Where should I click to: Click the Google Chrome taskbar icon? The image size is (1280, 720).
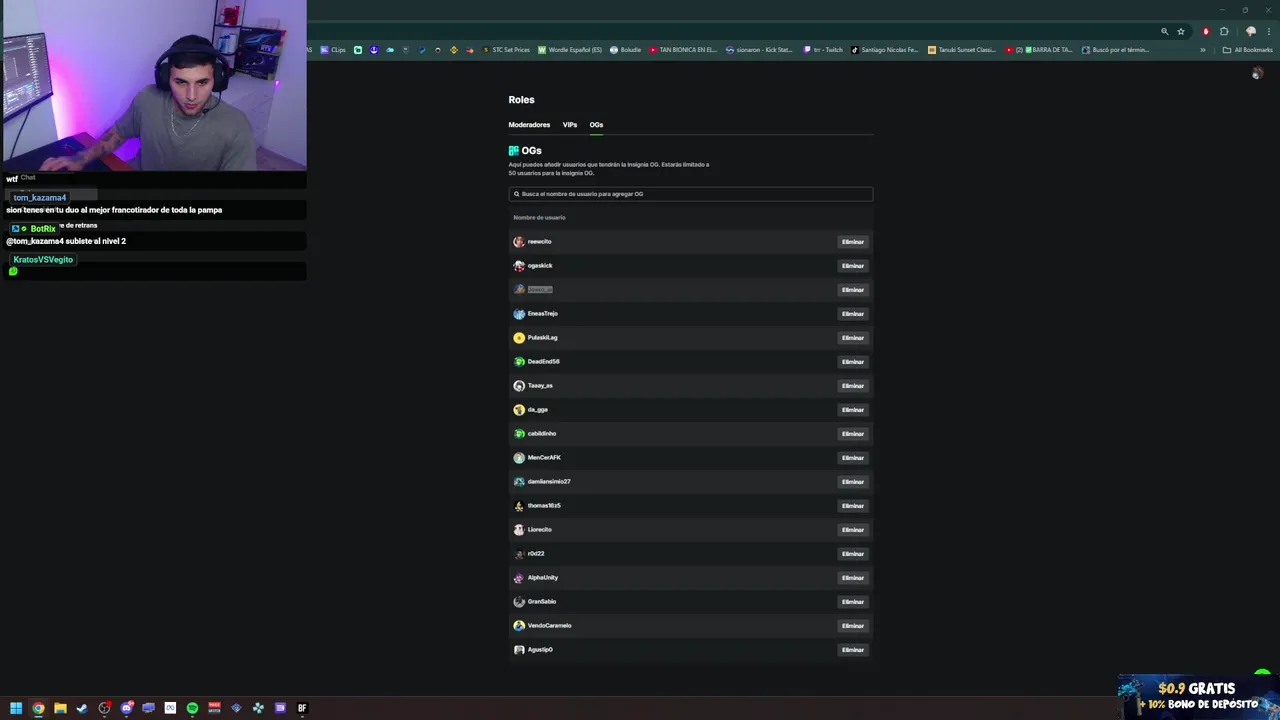[x=38, y=708]
